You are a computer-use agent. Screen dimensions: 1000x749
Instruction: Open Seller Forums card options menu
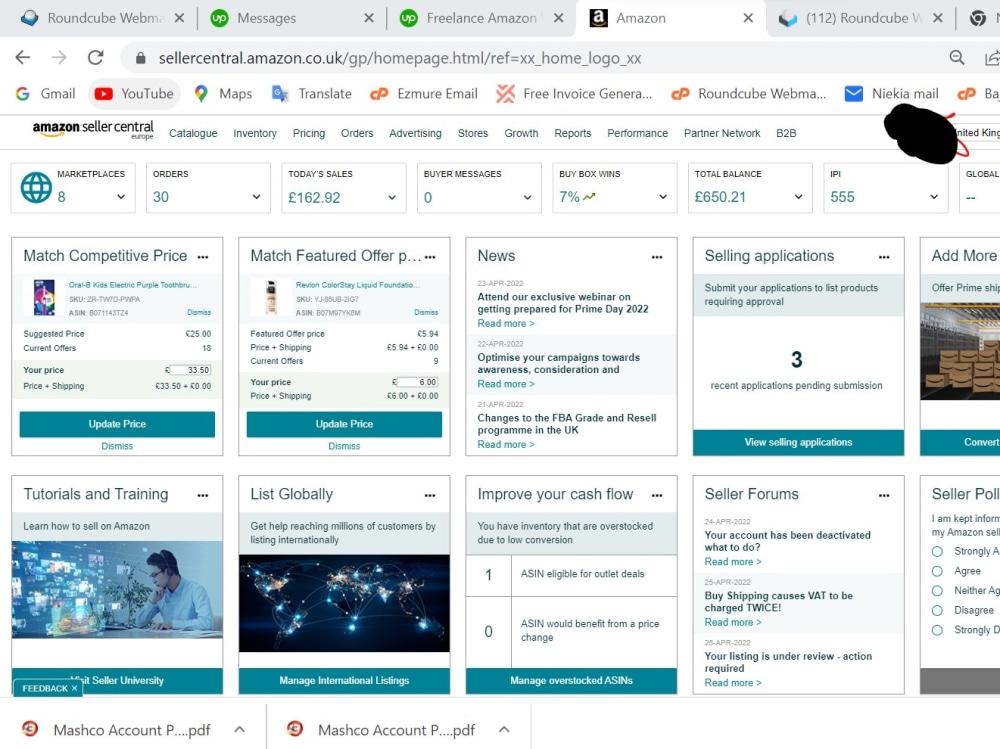point(884,495)
